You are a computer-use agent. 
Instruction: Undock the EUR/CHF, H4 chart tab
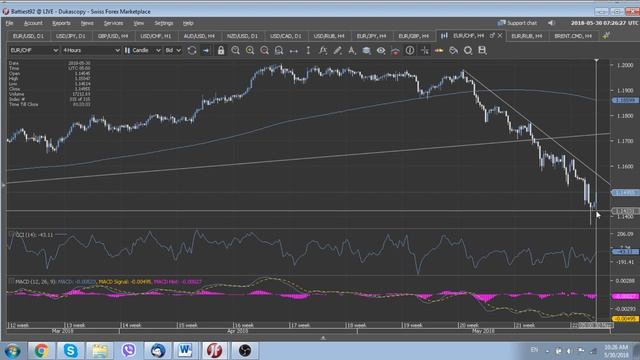(492, 36)
